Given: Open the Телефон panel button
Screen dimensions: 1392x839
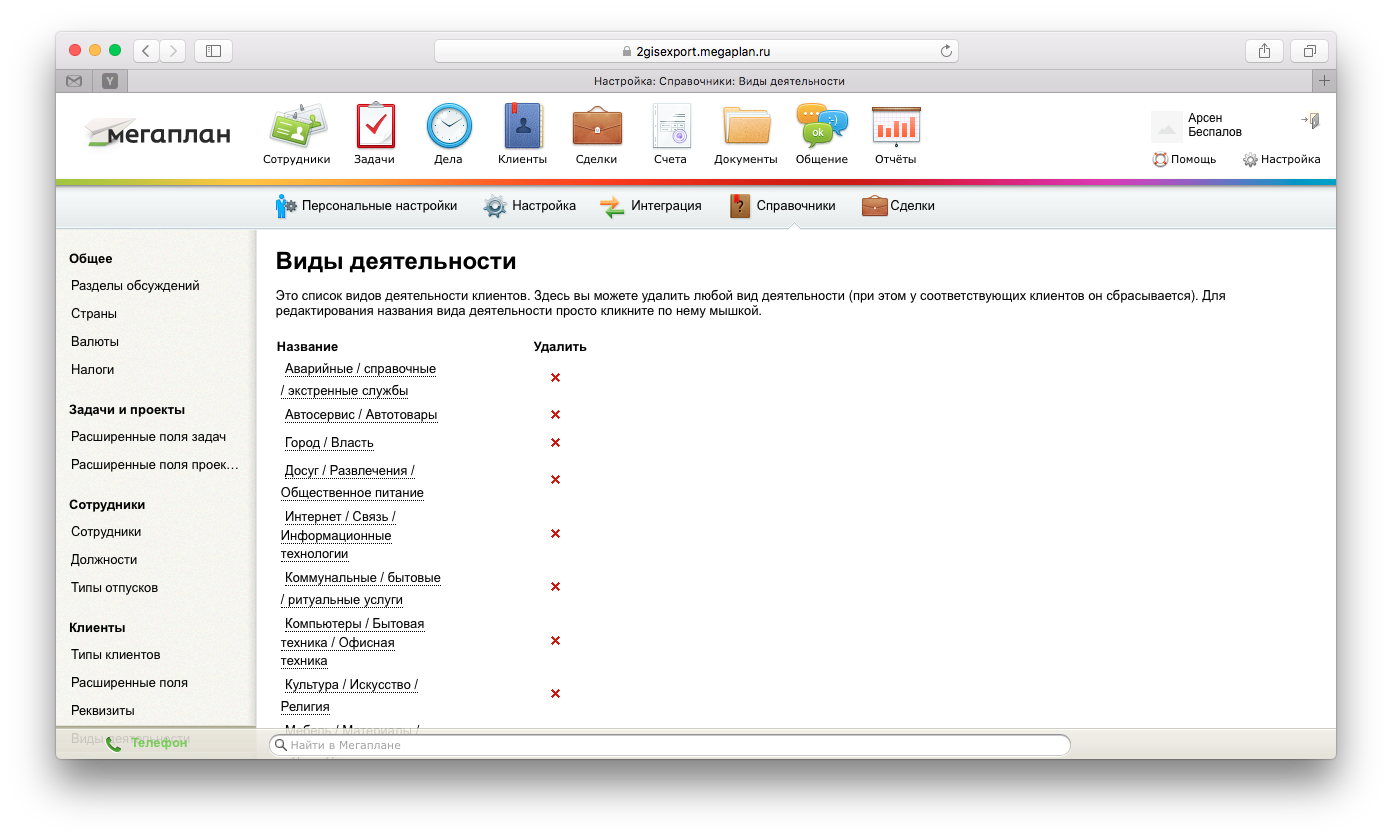Looking at the screenshot, I should tap(147, 743).
